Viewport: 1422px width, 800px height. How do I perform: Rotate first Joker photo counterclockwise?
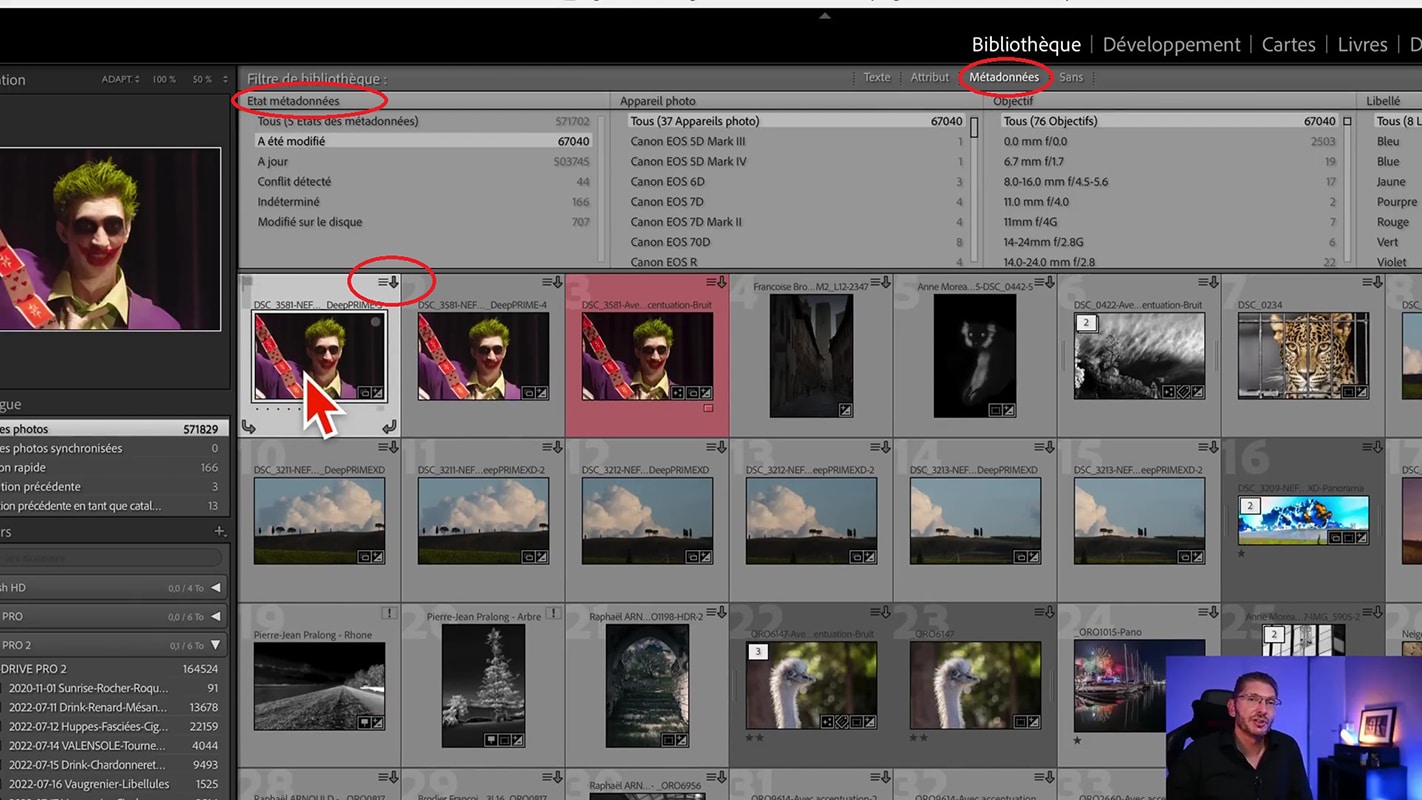point(249,427)
